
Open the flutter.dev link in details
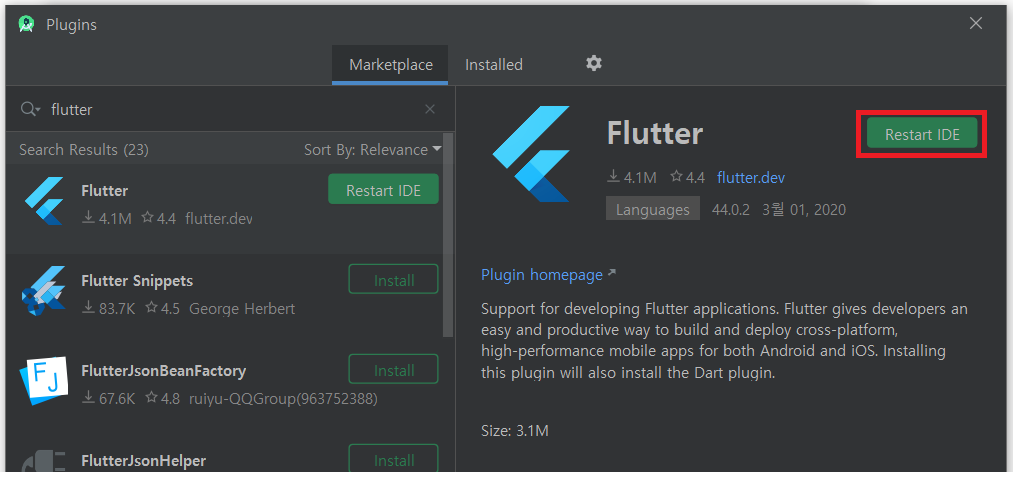click(x=751, y=178)
